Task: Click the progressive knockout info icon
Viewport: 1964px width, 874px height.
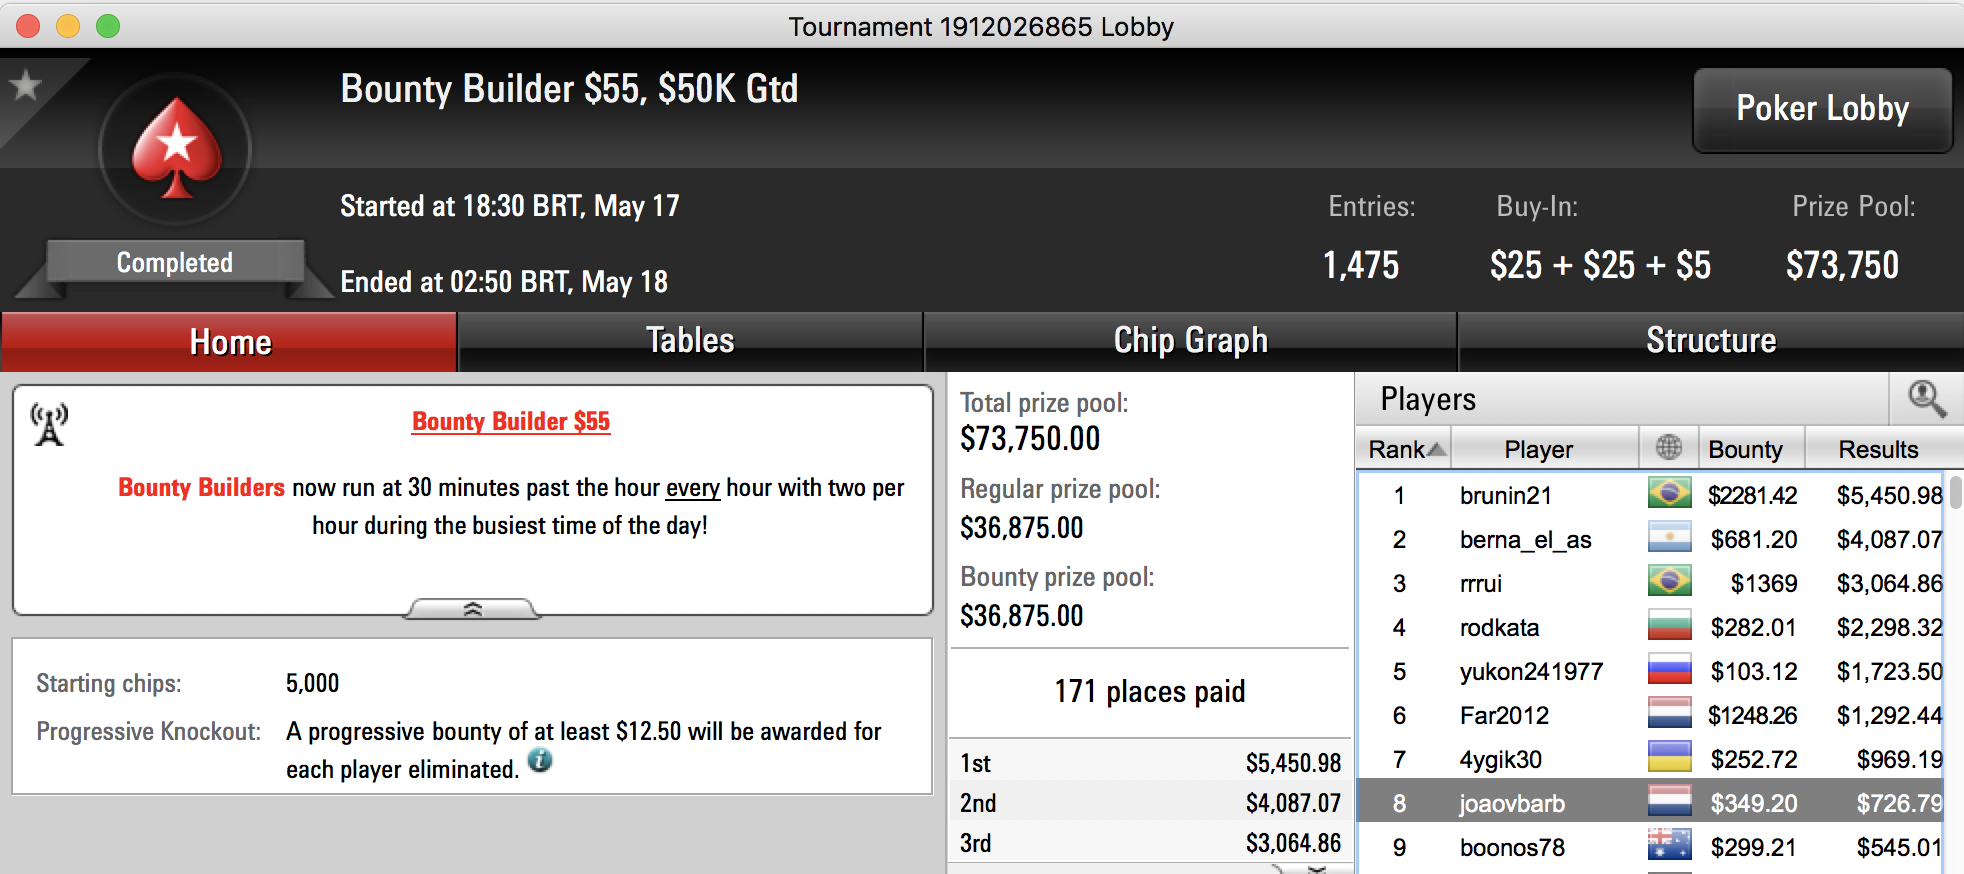Action: click(x=540, y=761)
